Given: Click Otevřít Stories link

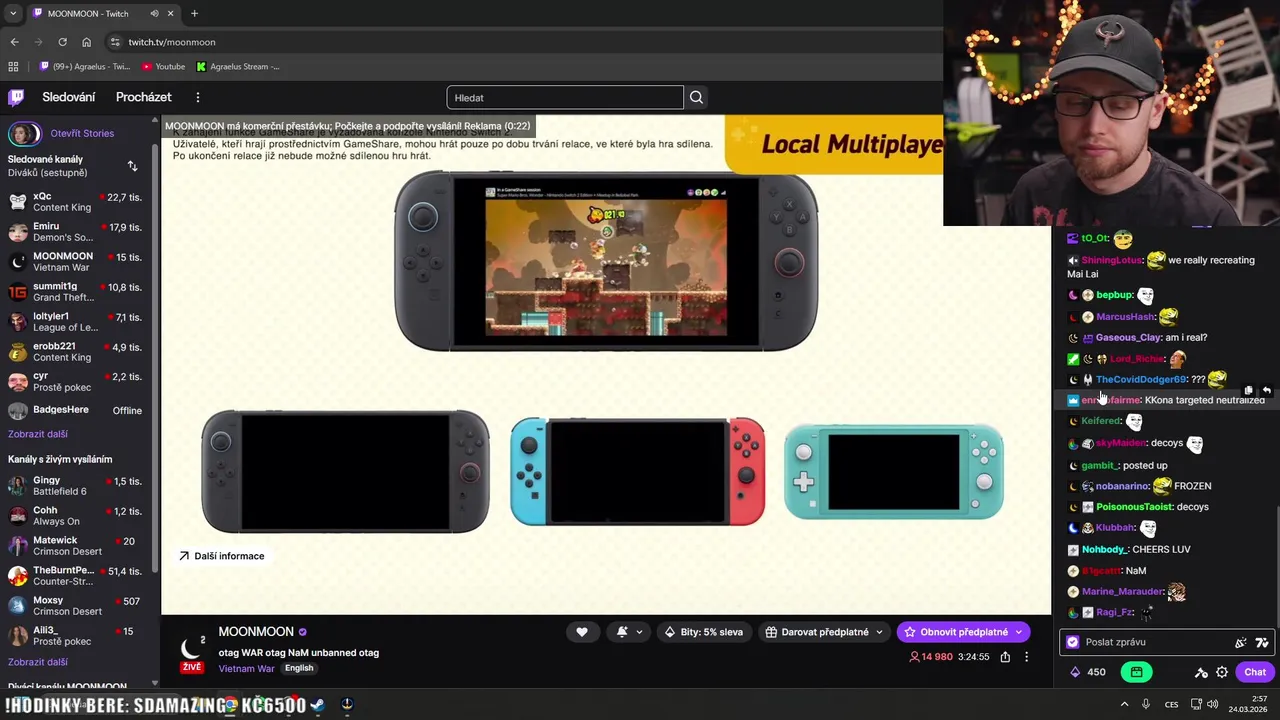Looking at the screenshot, I should 82,133.
